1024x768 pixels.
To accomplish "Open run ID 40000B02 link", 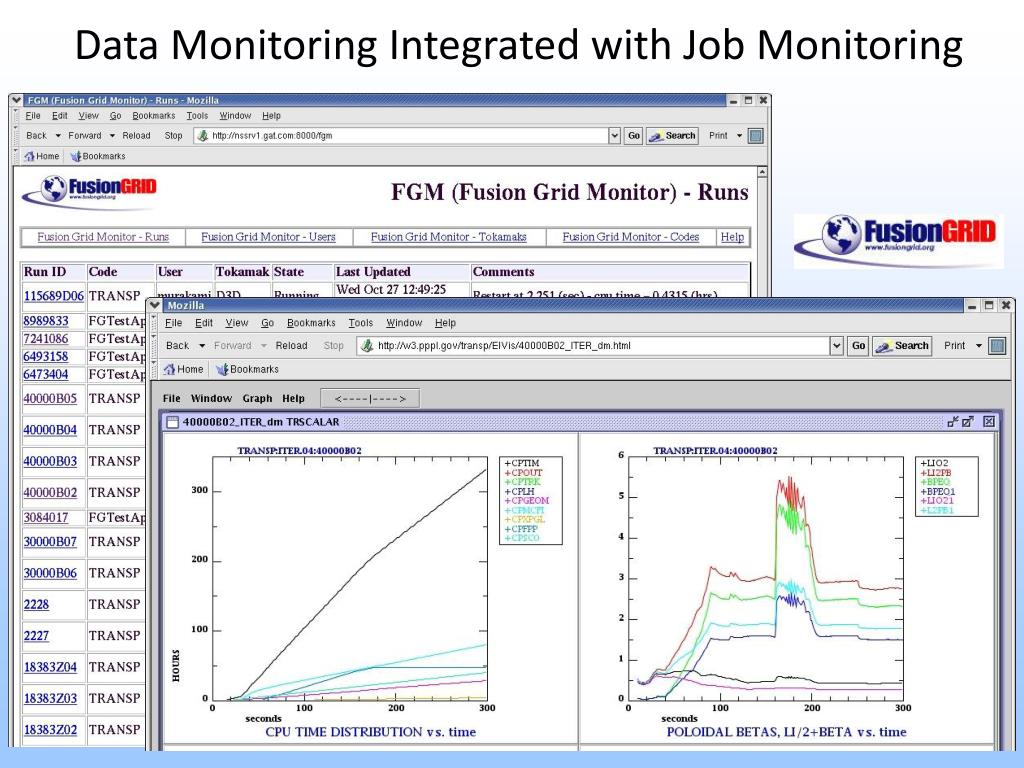I will pyautogui.click(x=50, y=492).
